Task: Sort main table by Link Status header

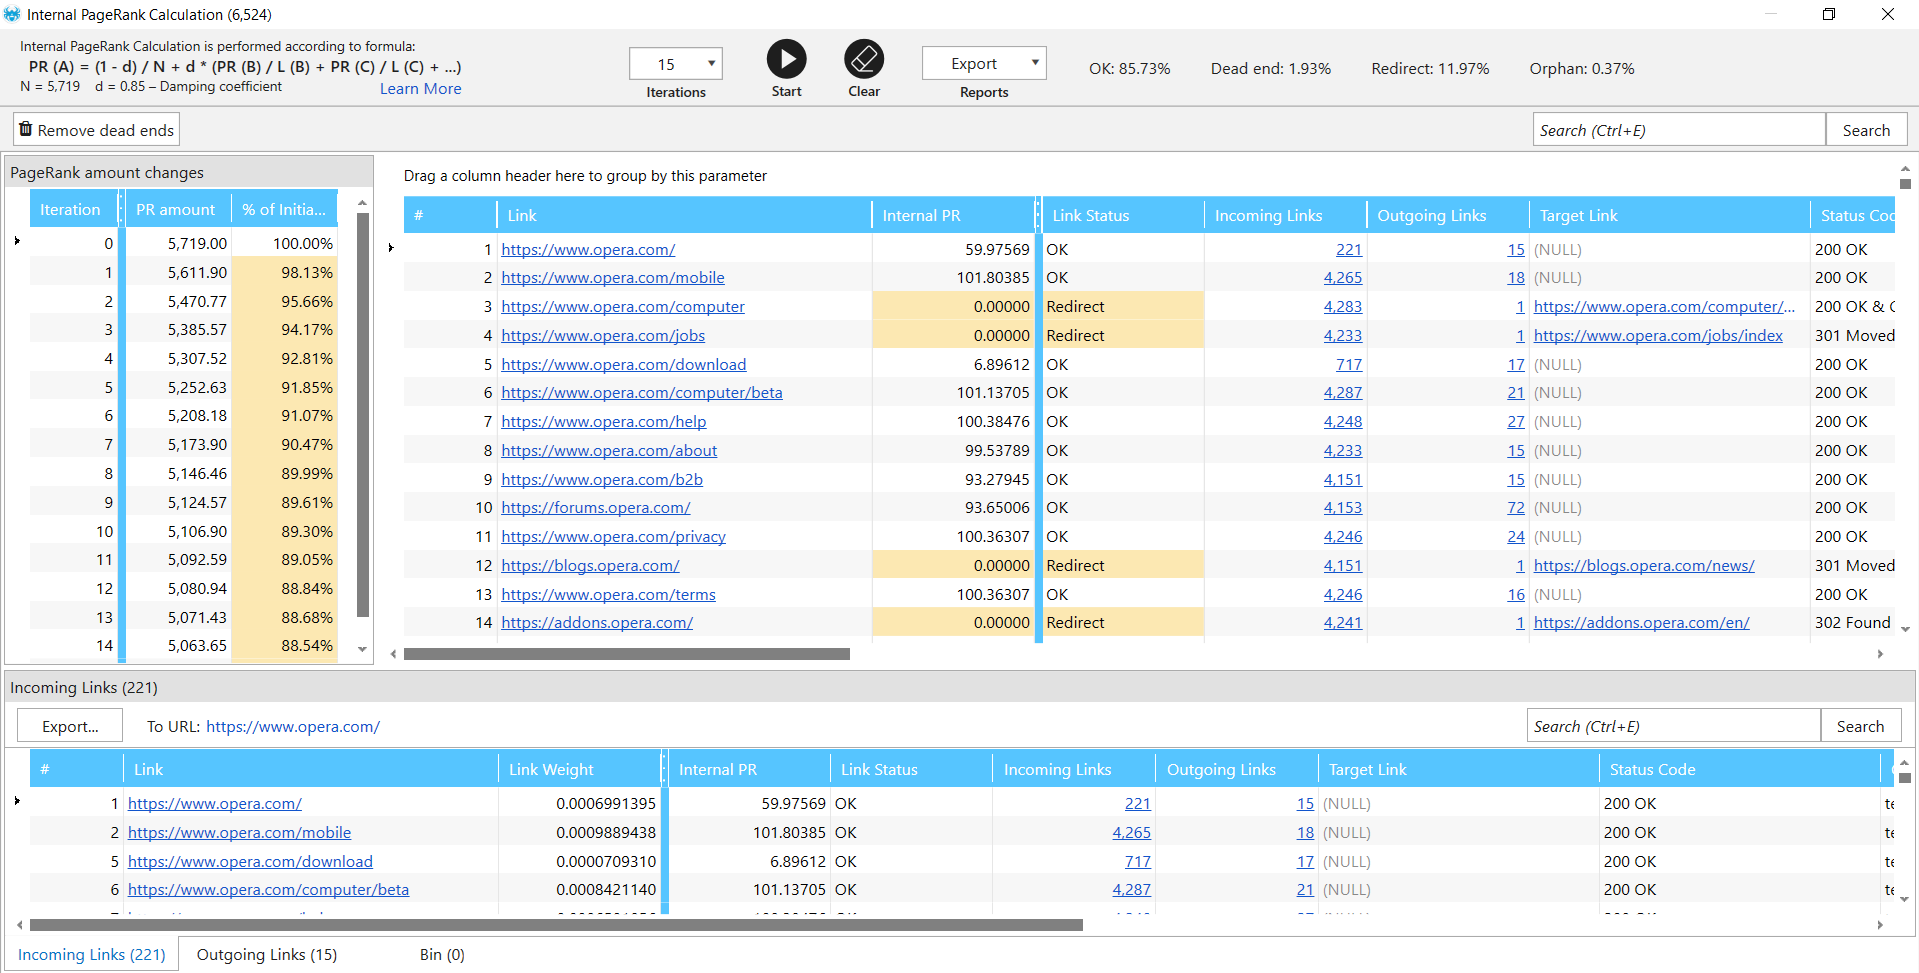Action: pyautogui.click(x=1123, y=215)
